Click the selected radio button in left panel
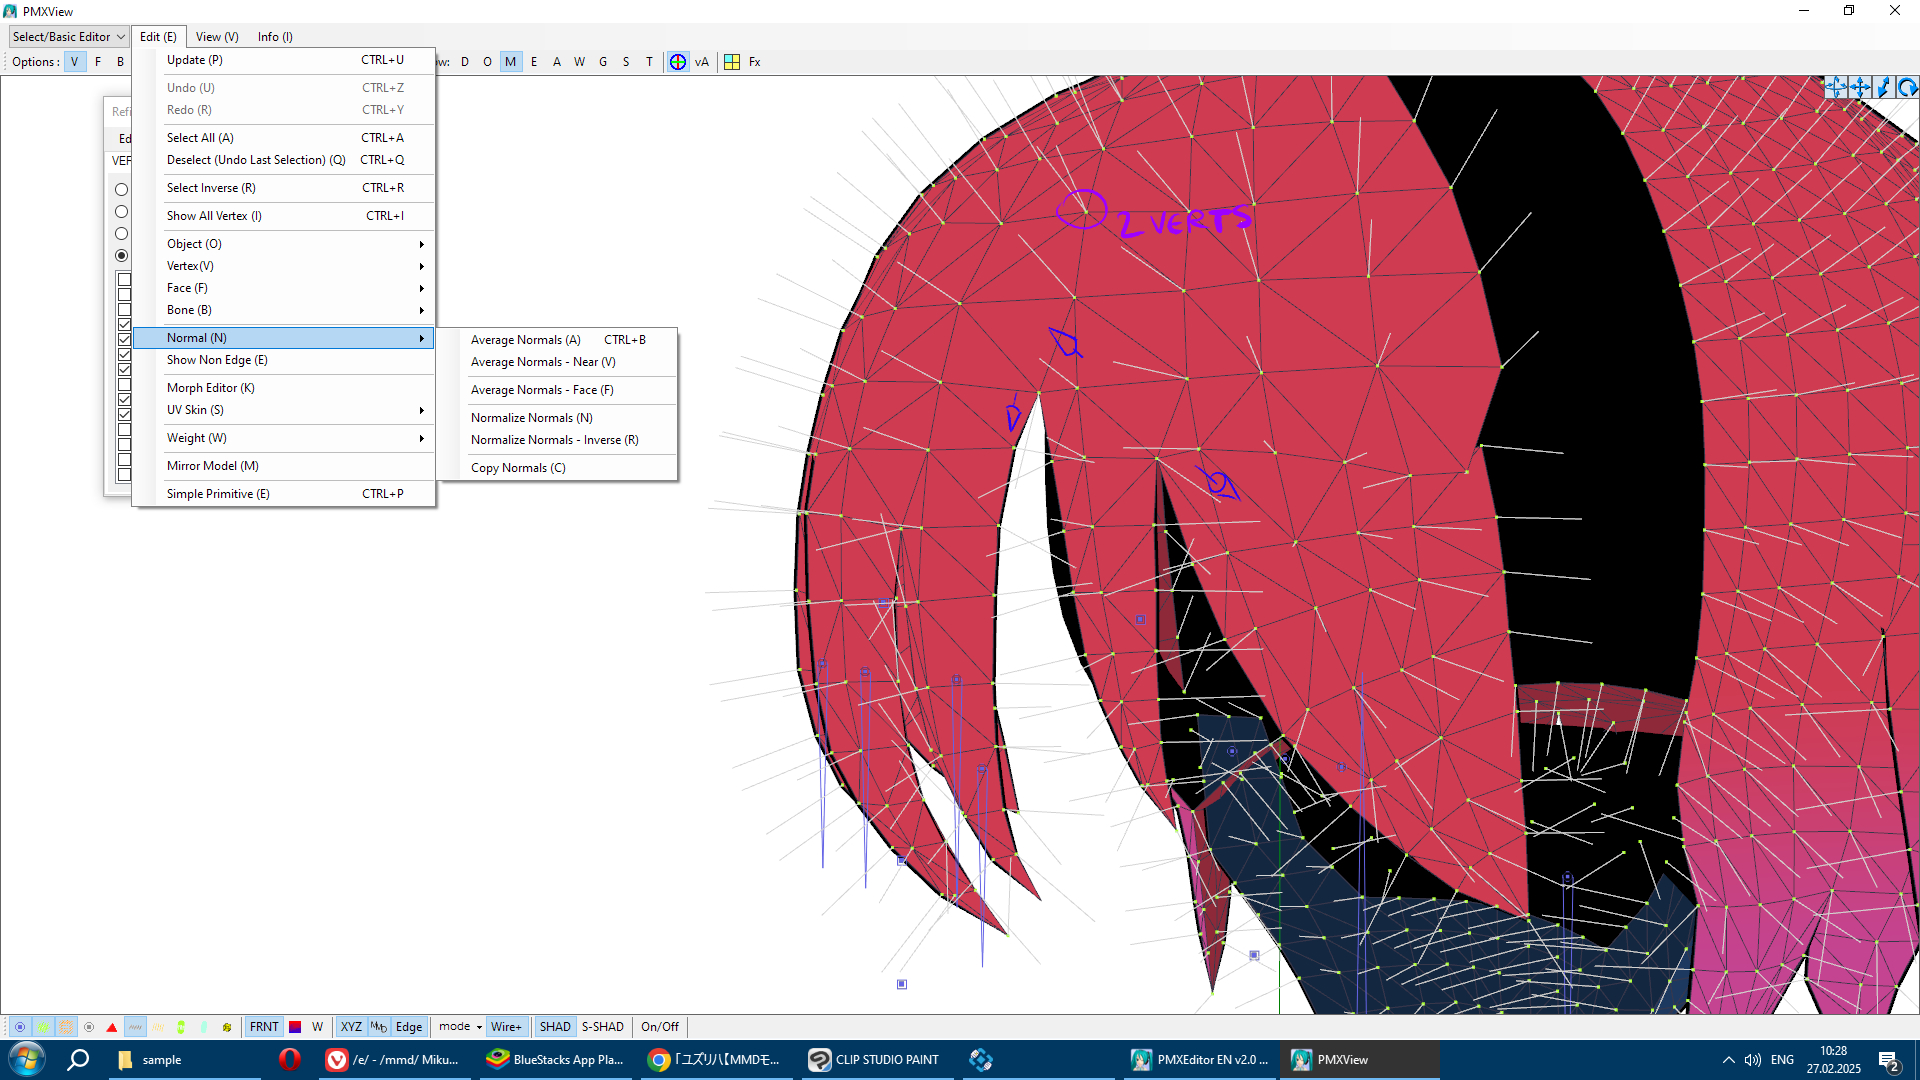 [x=122, y=256]
